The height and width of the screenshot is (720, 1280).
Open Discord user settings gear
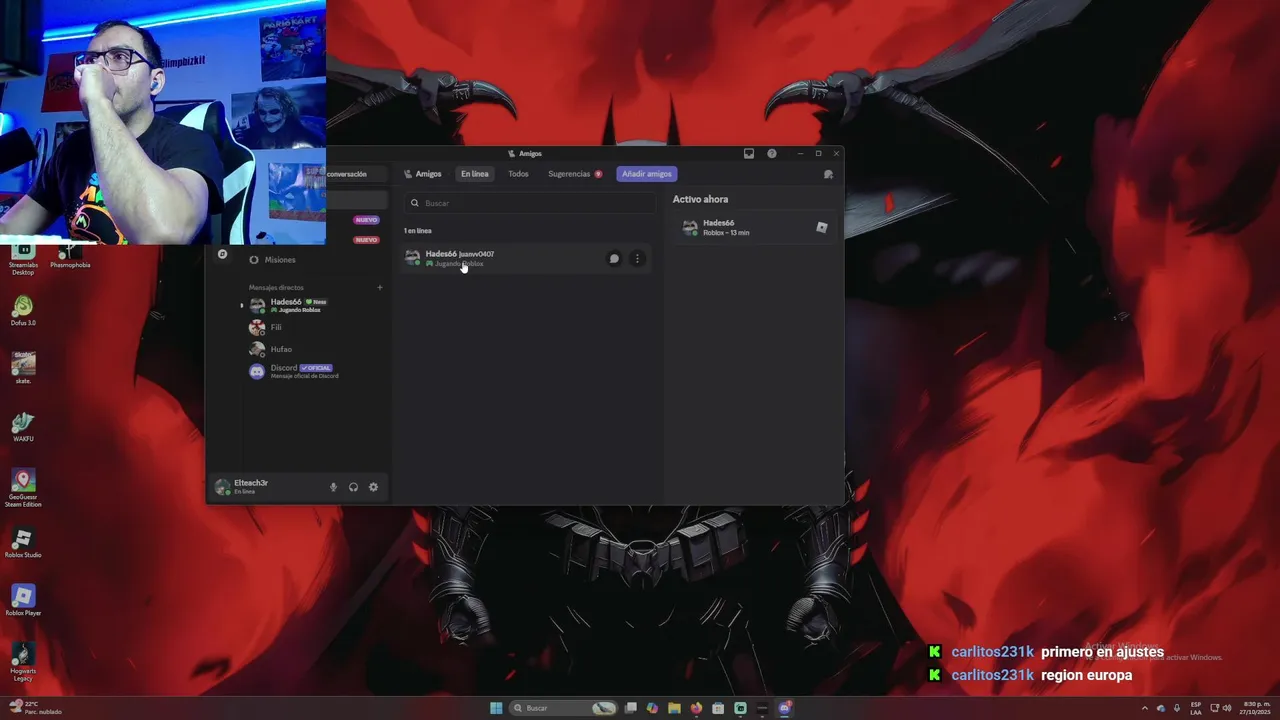[373, 487]
